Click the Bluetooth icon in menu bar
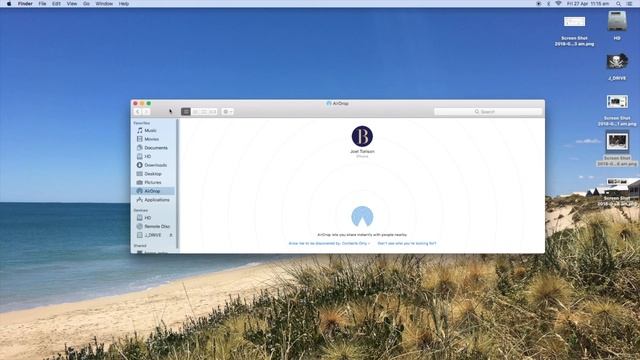The height and width of the screenshot is (360, 640). point(548,4)
